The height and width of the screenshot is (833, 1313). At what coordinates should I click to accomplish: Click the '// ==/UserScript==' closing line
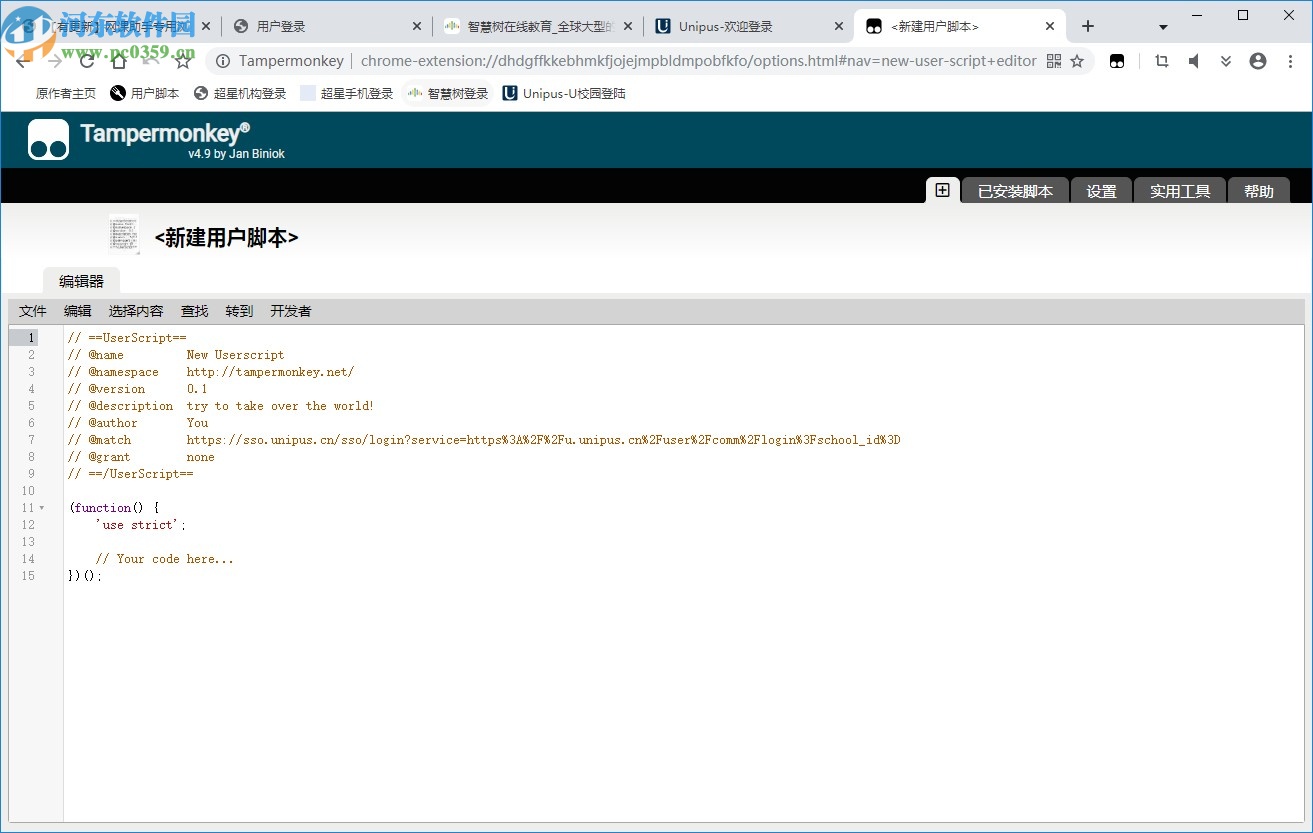(x=131, y=474)
